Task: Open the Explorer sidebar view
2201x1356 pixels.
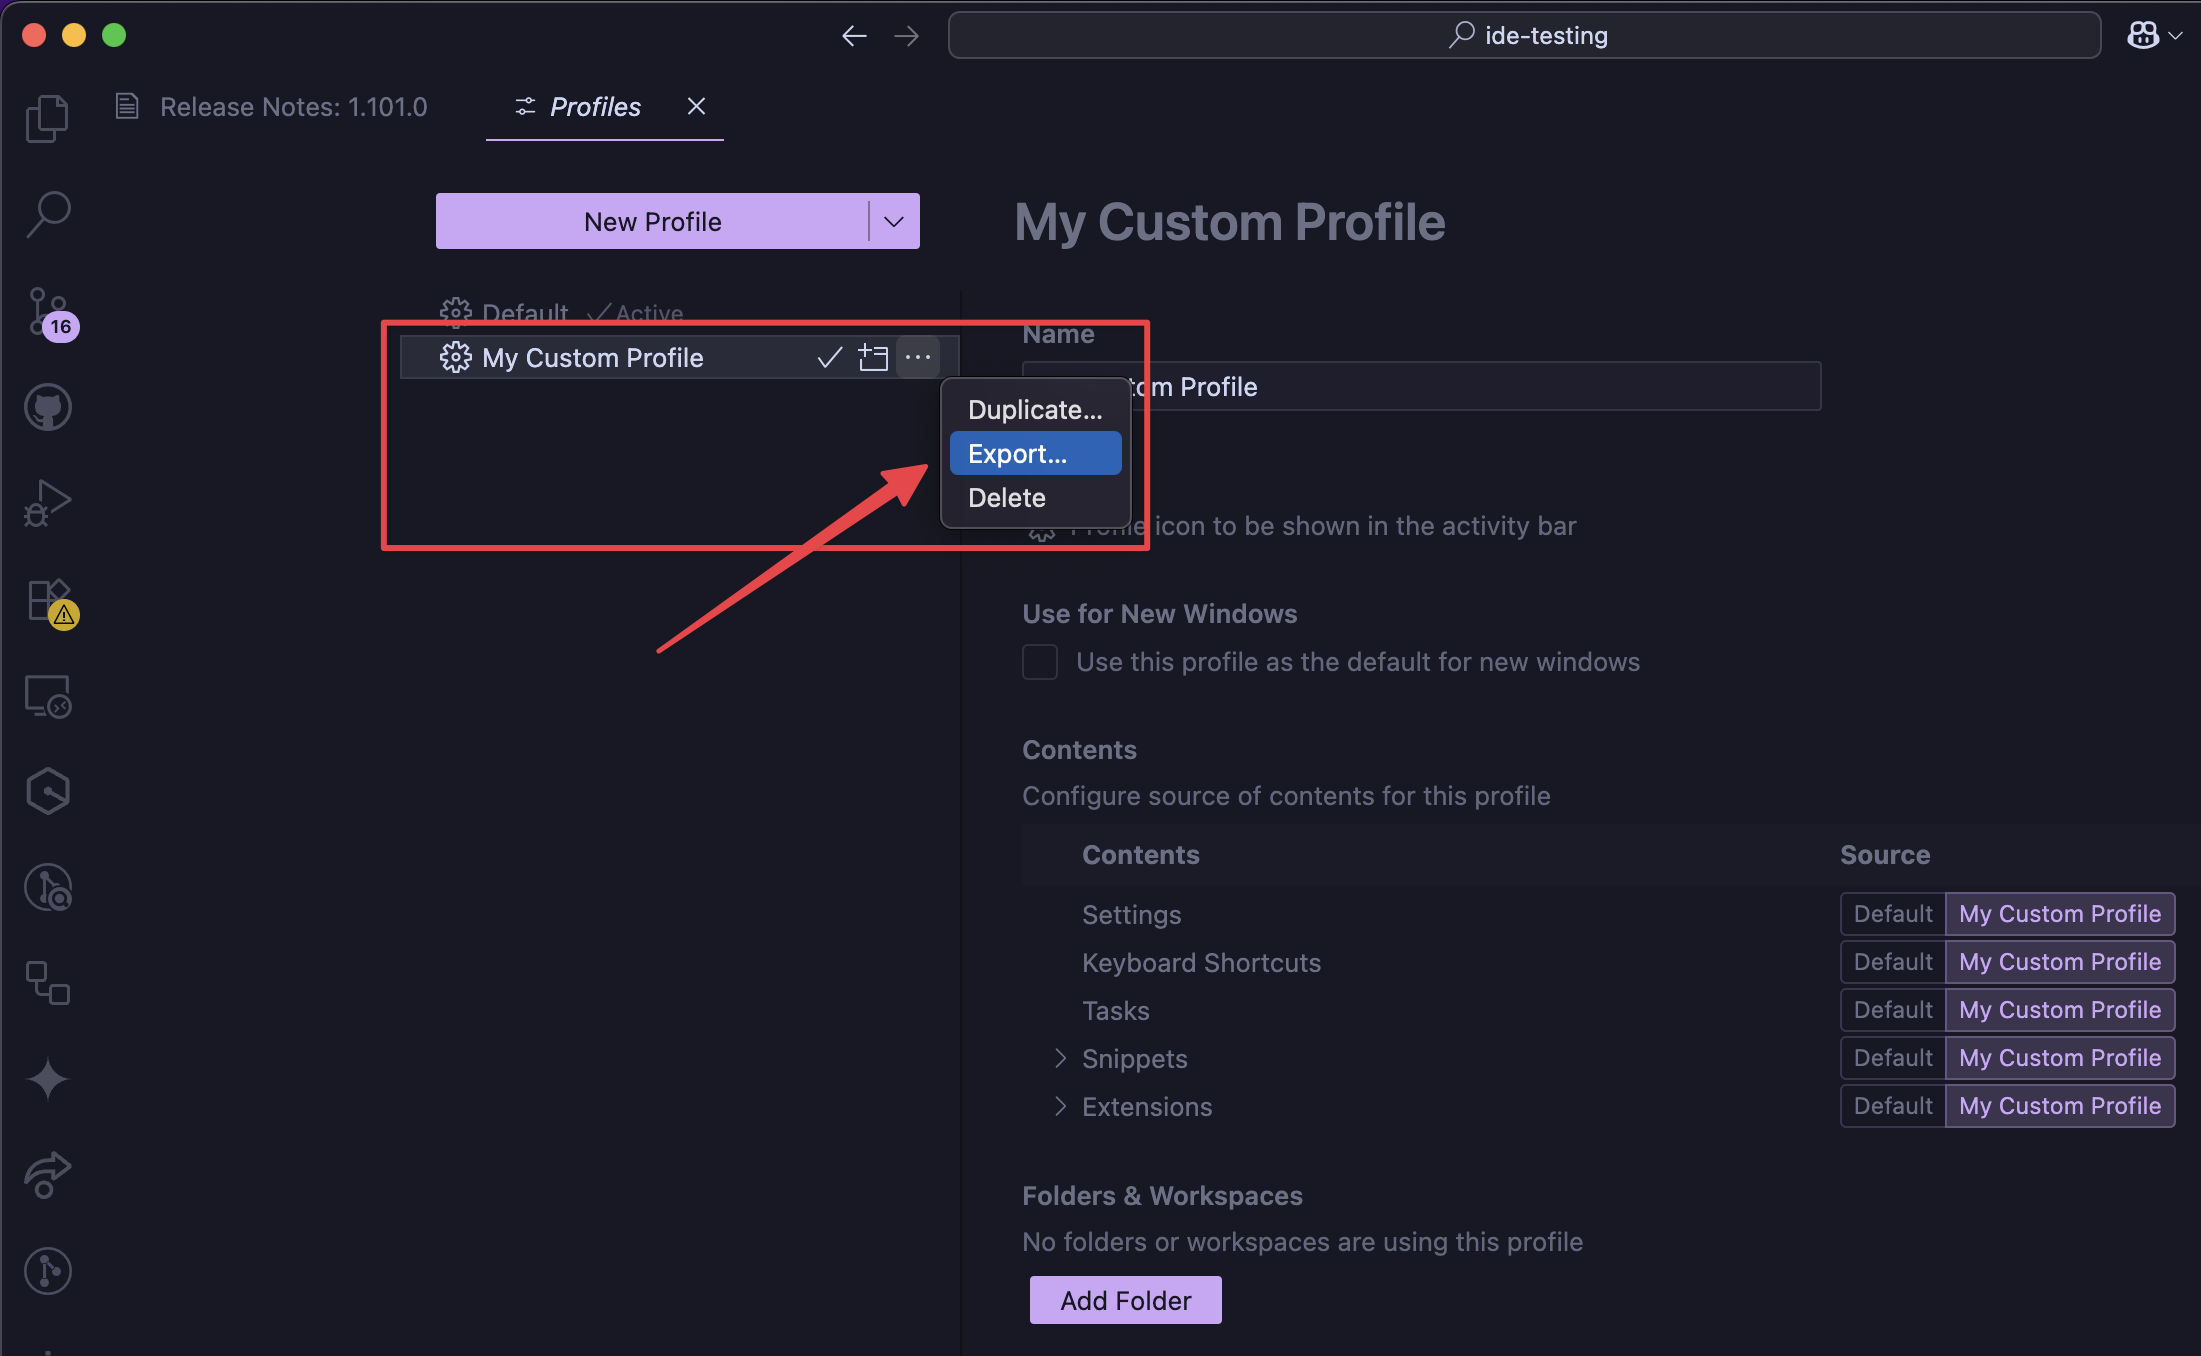Action: (x=47, y=117)
